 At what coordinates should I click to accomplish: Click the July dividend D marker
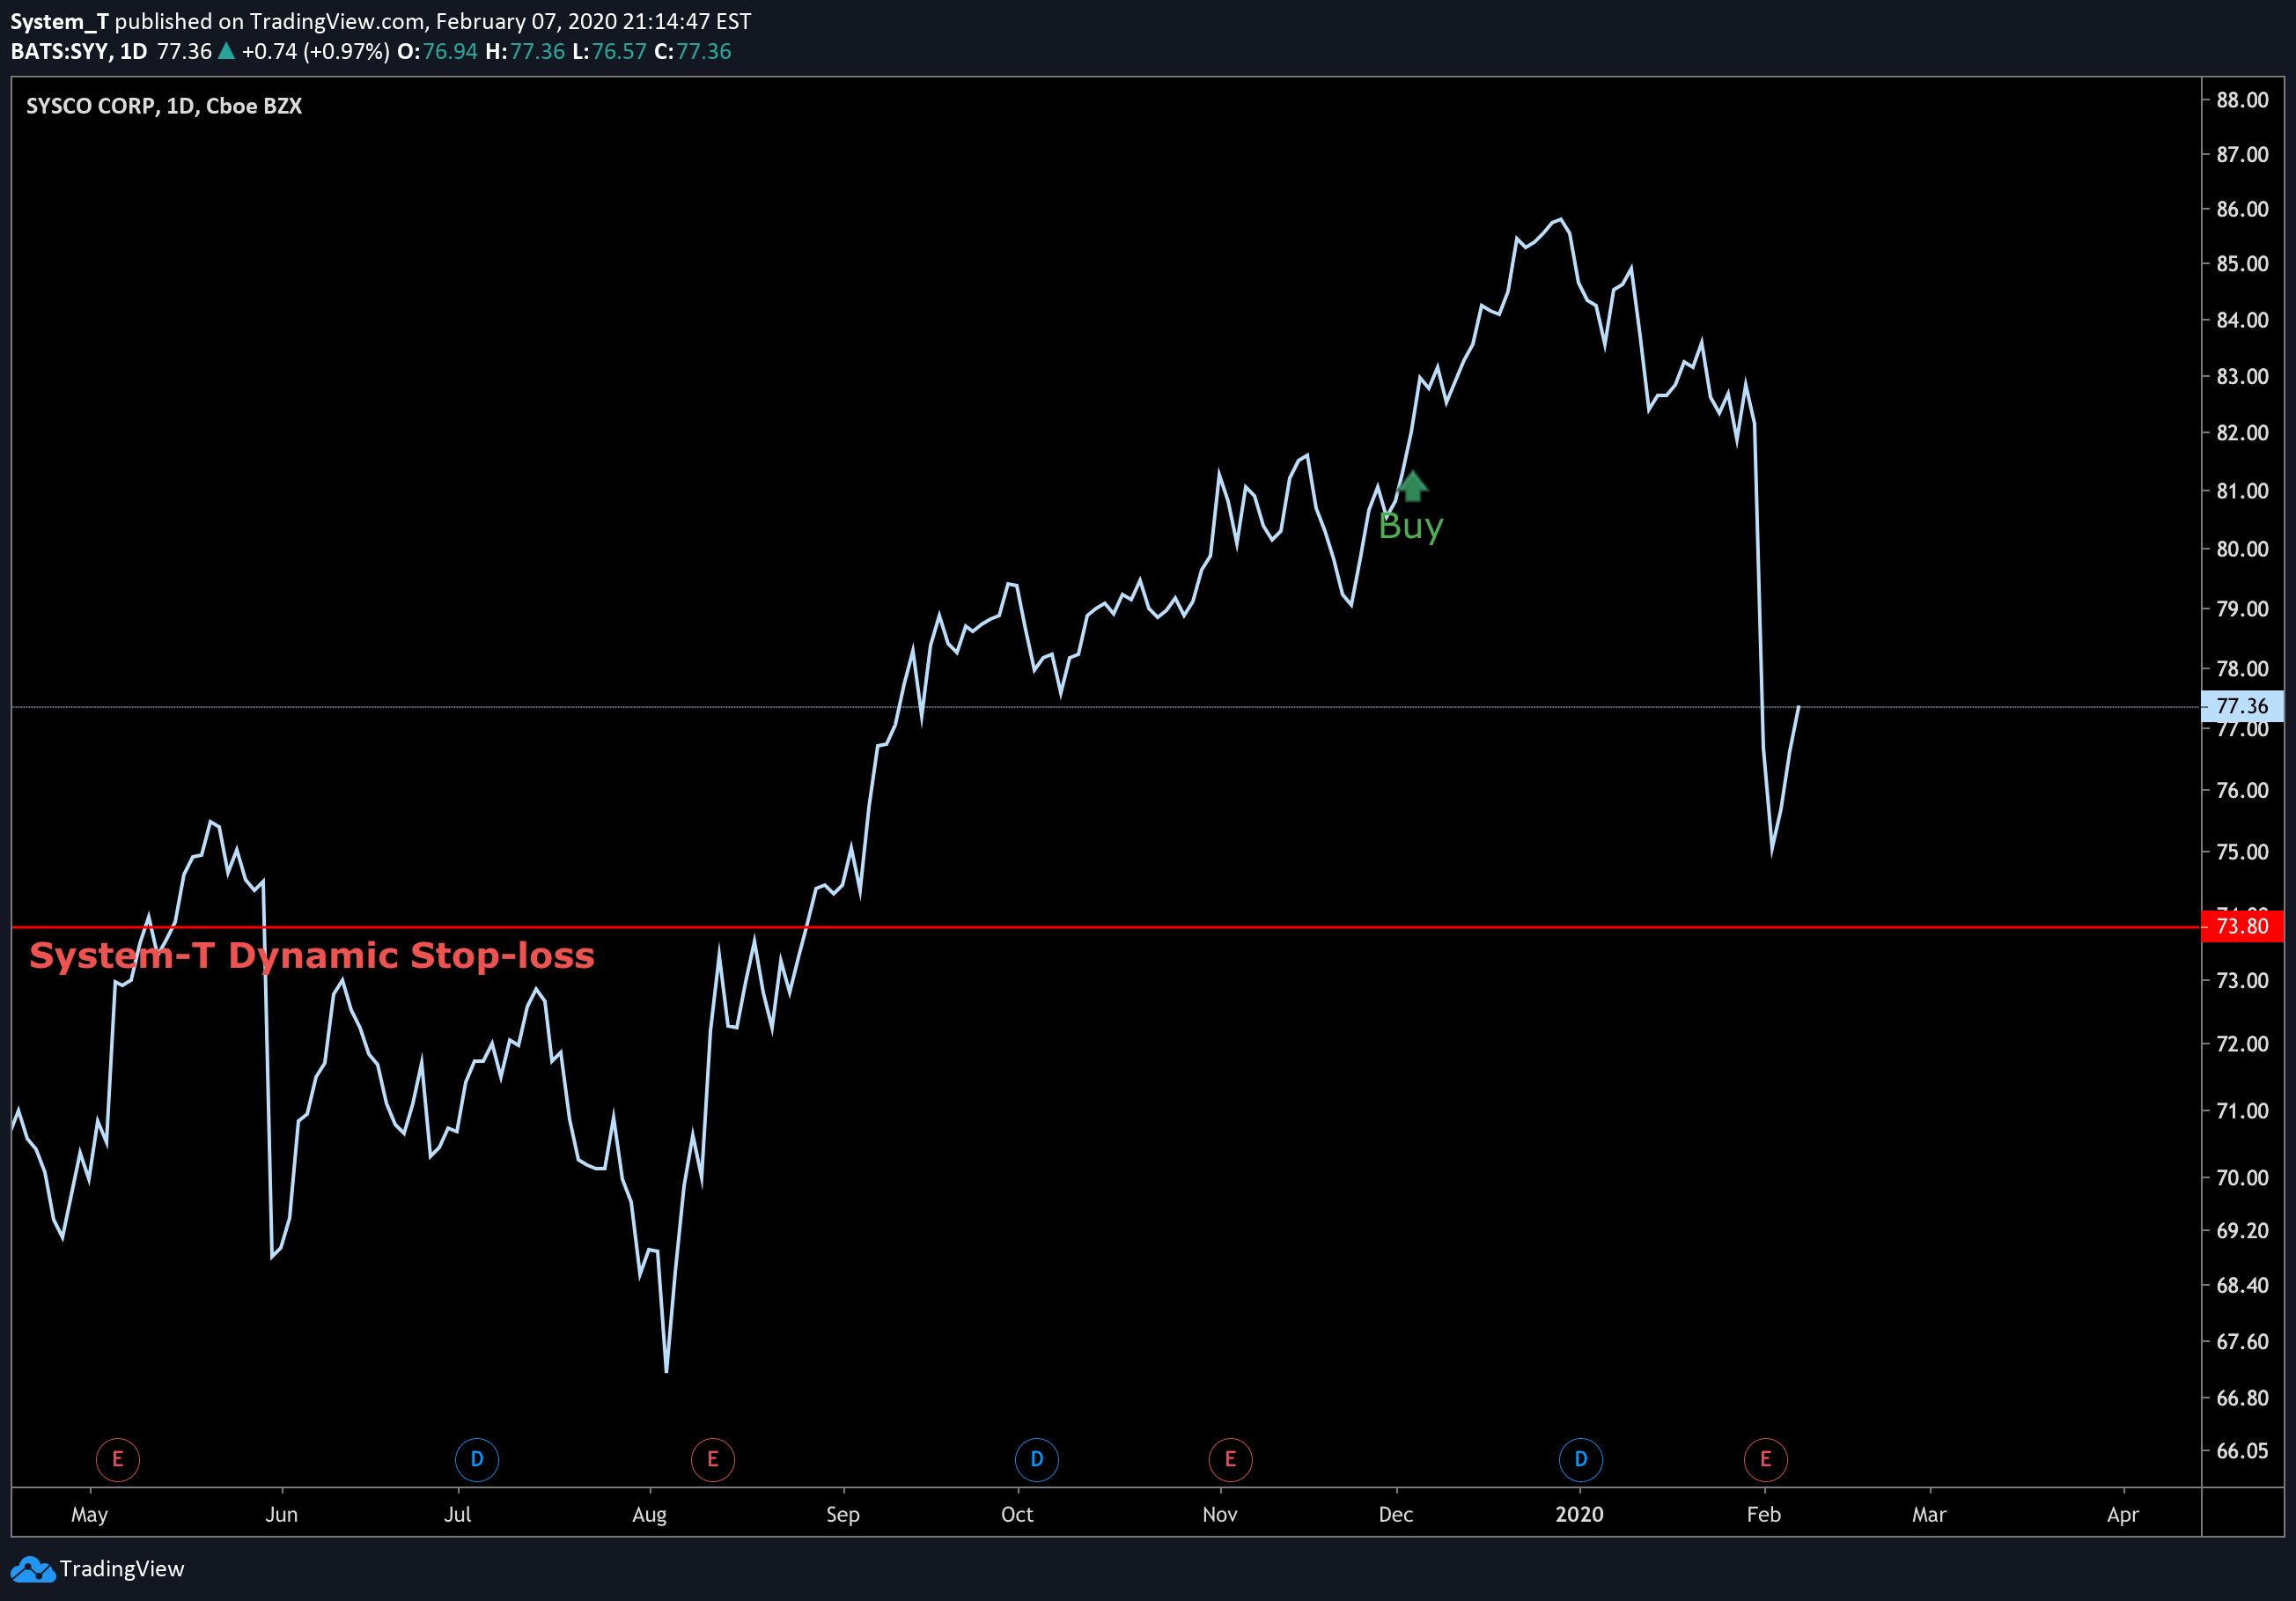477,1459
